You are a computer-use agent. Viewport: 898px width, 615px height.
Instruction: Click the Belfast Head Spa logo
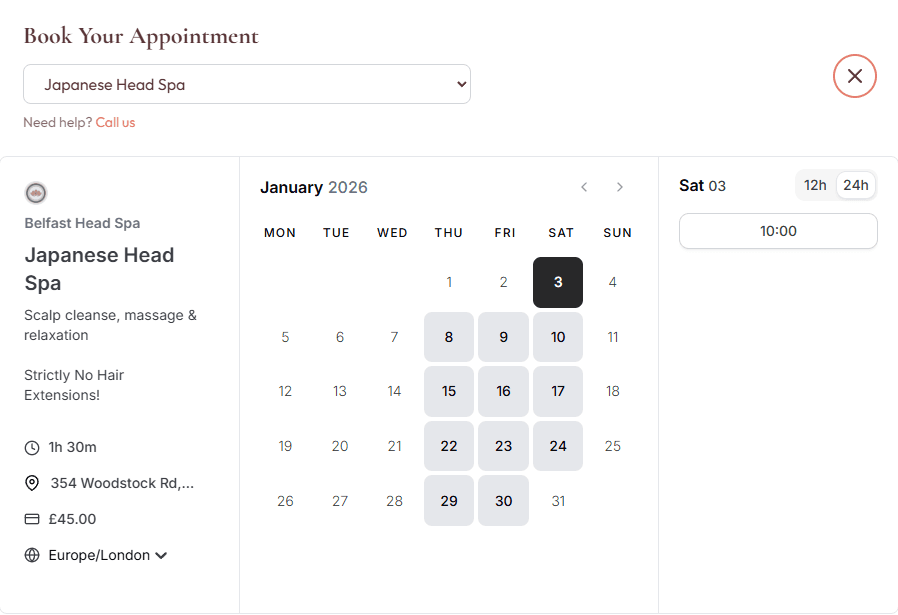click(x=36, y=193)
